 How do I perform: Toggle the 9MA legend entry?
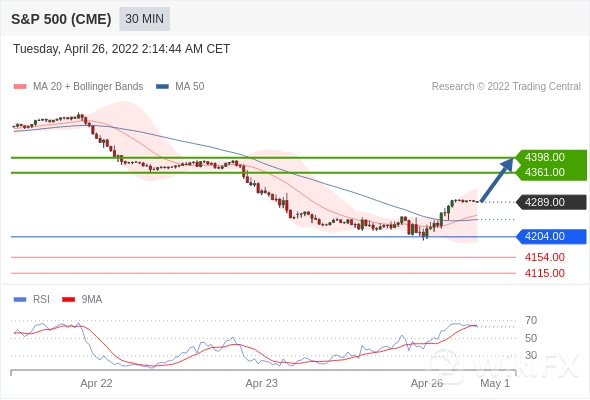point(82,300)
